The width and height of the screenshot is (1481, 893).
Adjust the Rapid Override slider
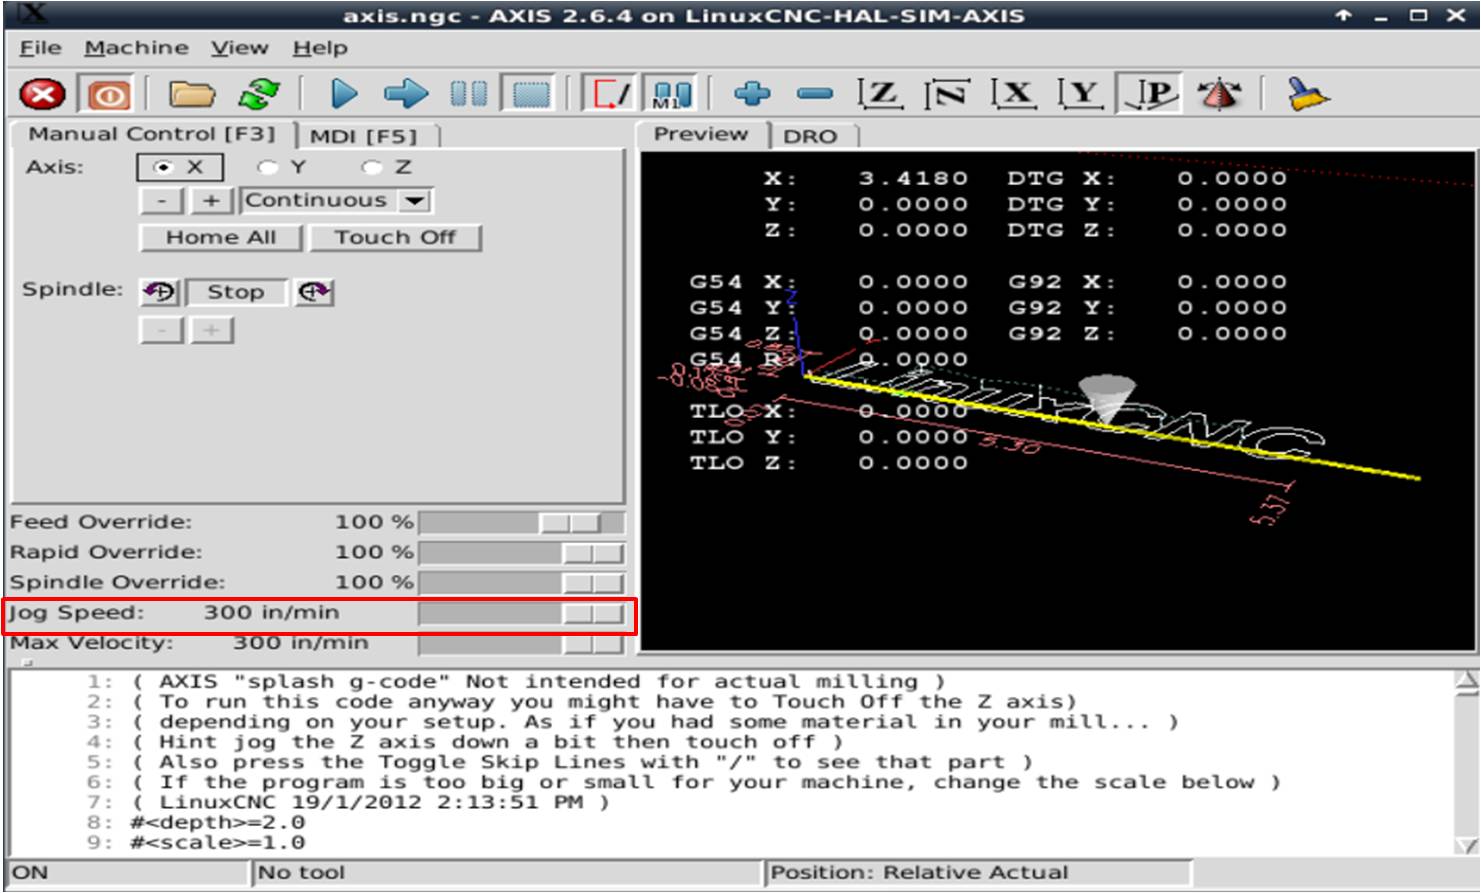[522, 553]
